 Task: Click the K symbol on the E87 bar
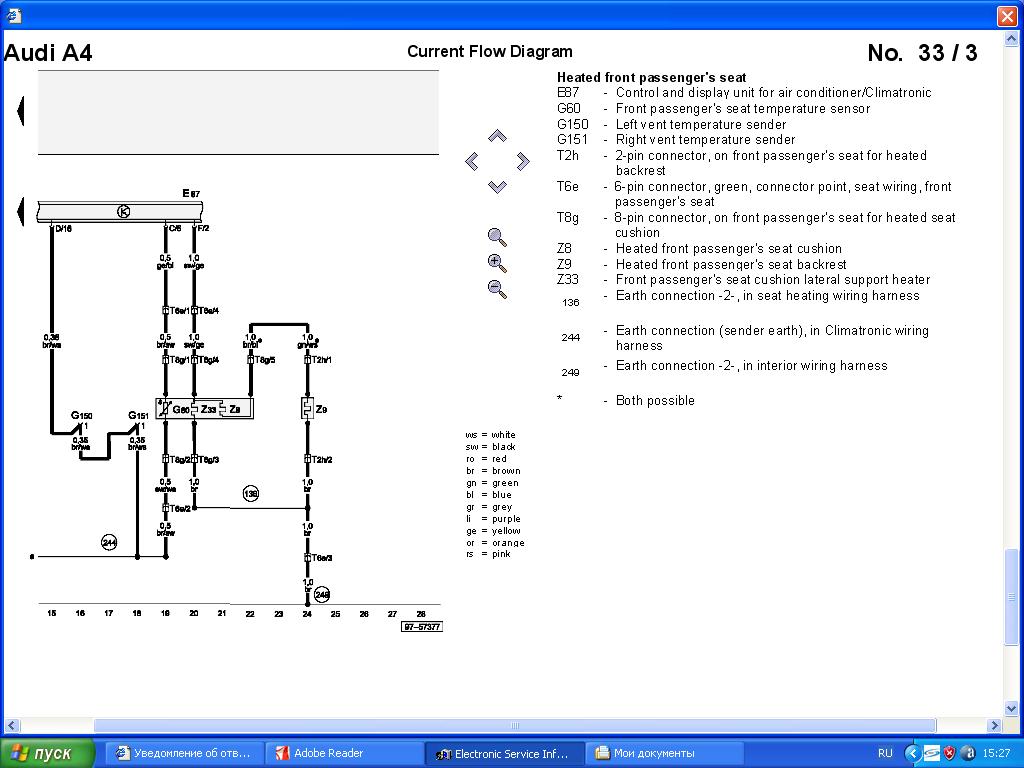(123, 212)
